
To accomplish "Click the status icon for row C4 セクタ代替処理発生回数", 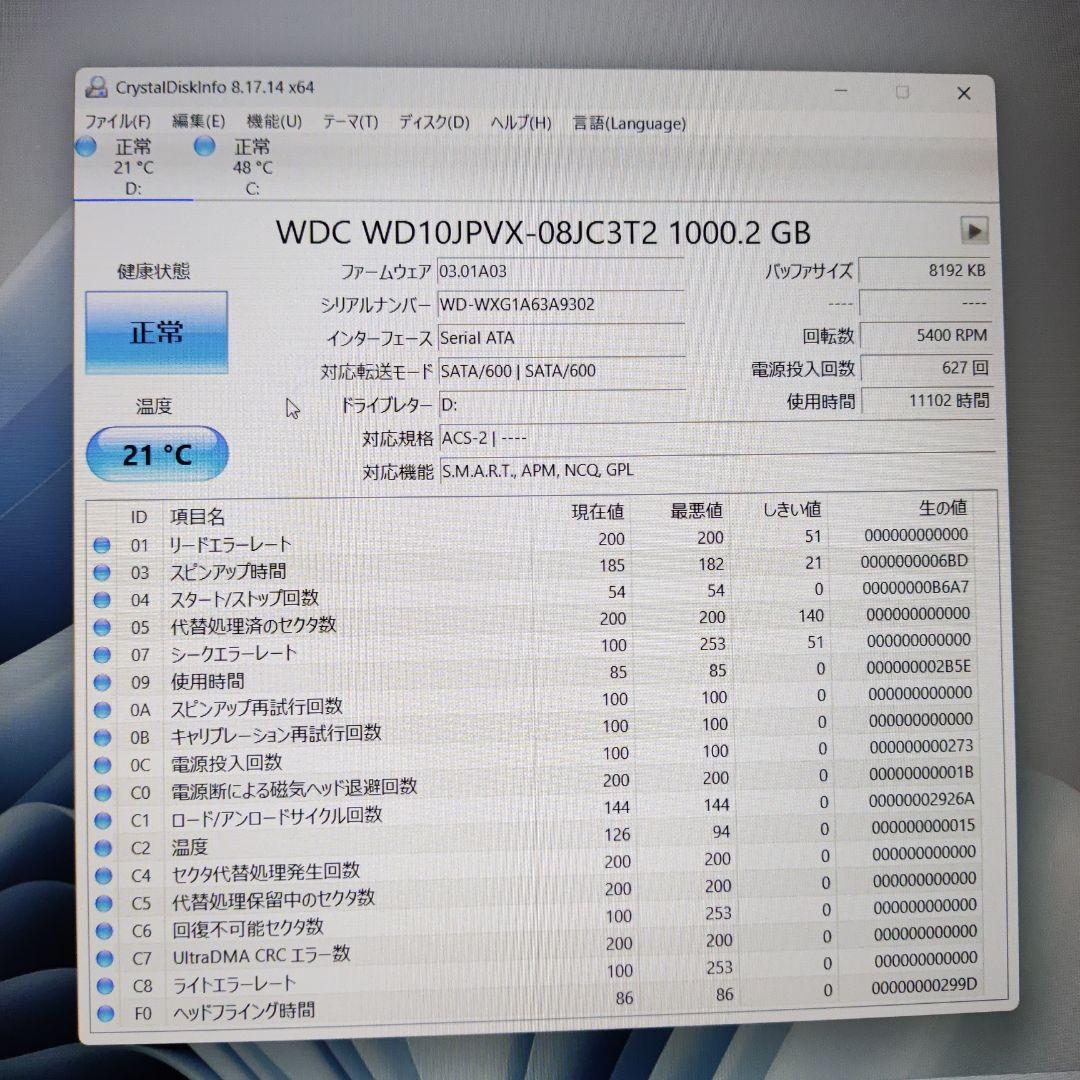I will pyautogui.click(x=104, y=875).
